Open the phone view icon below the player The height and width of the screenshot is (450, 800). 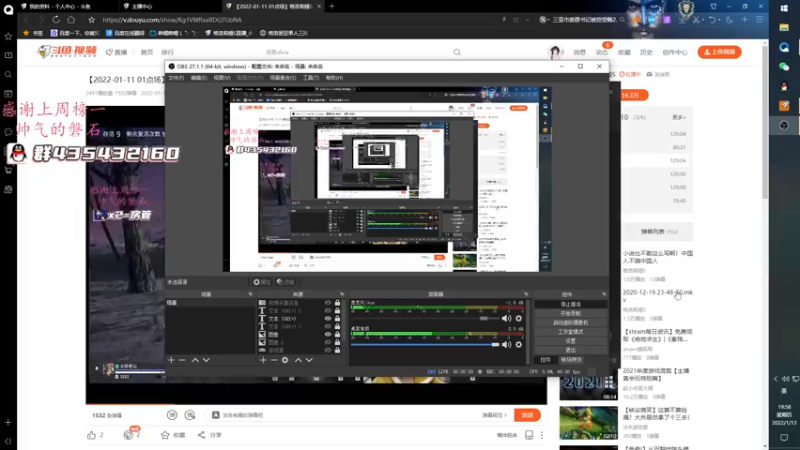point(529,435)
